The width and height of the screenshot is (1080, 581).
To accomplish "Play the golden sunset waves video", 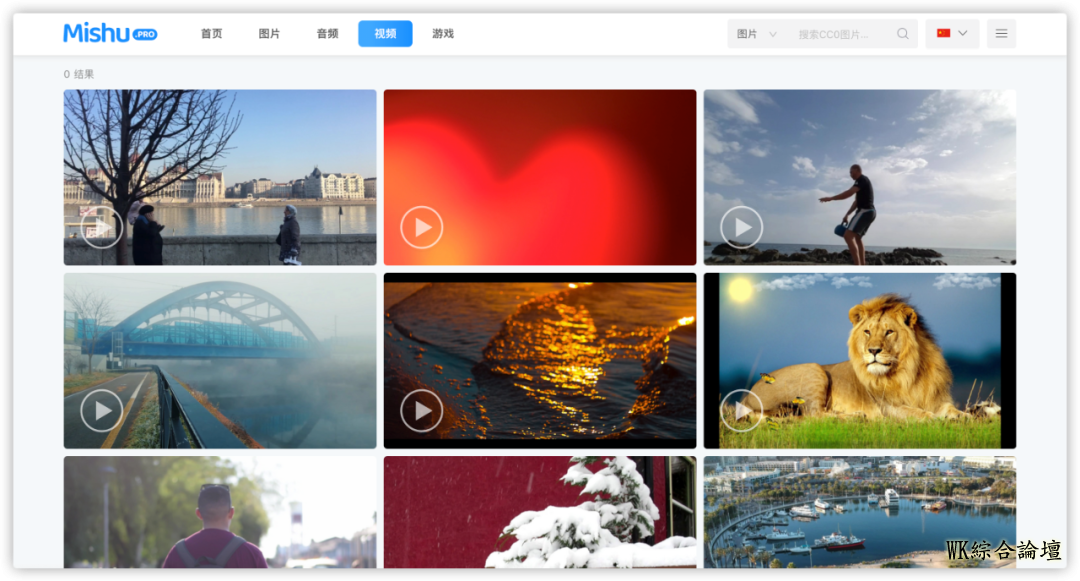I will [422, 410].
